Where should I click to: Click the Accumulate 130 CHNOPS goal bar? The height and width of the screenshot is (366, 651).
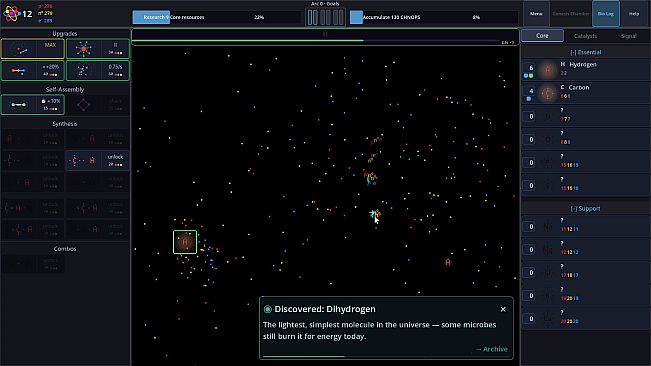point(433,17)
